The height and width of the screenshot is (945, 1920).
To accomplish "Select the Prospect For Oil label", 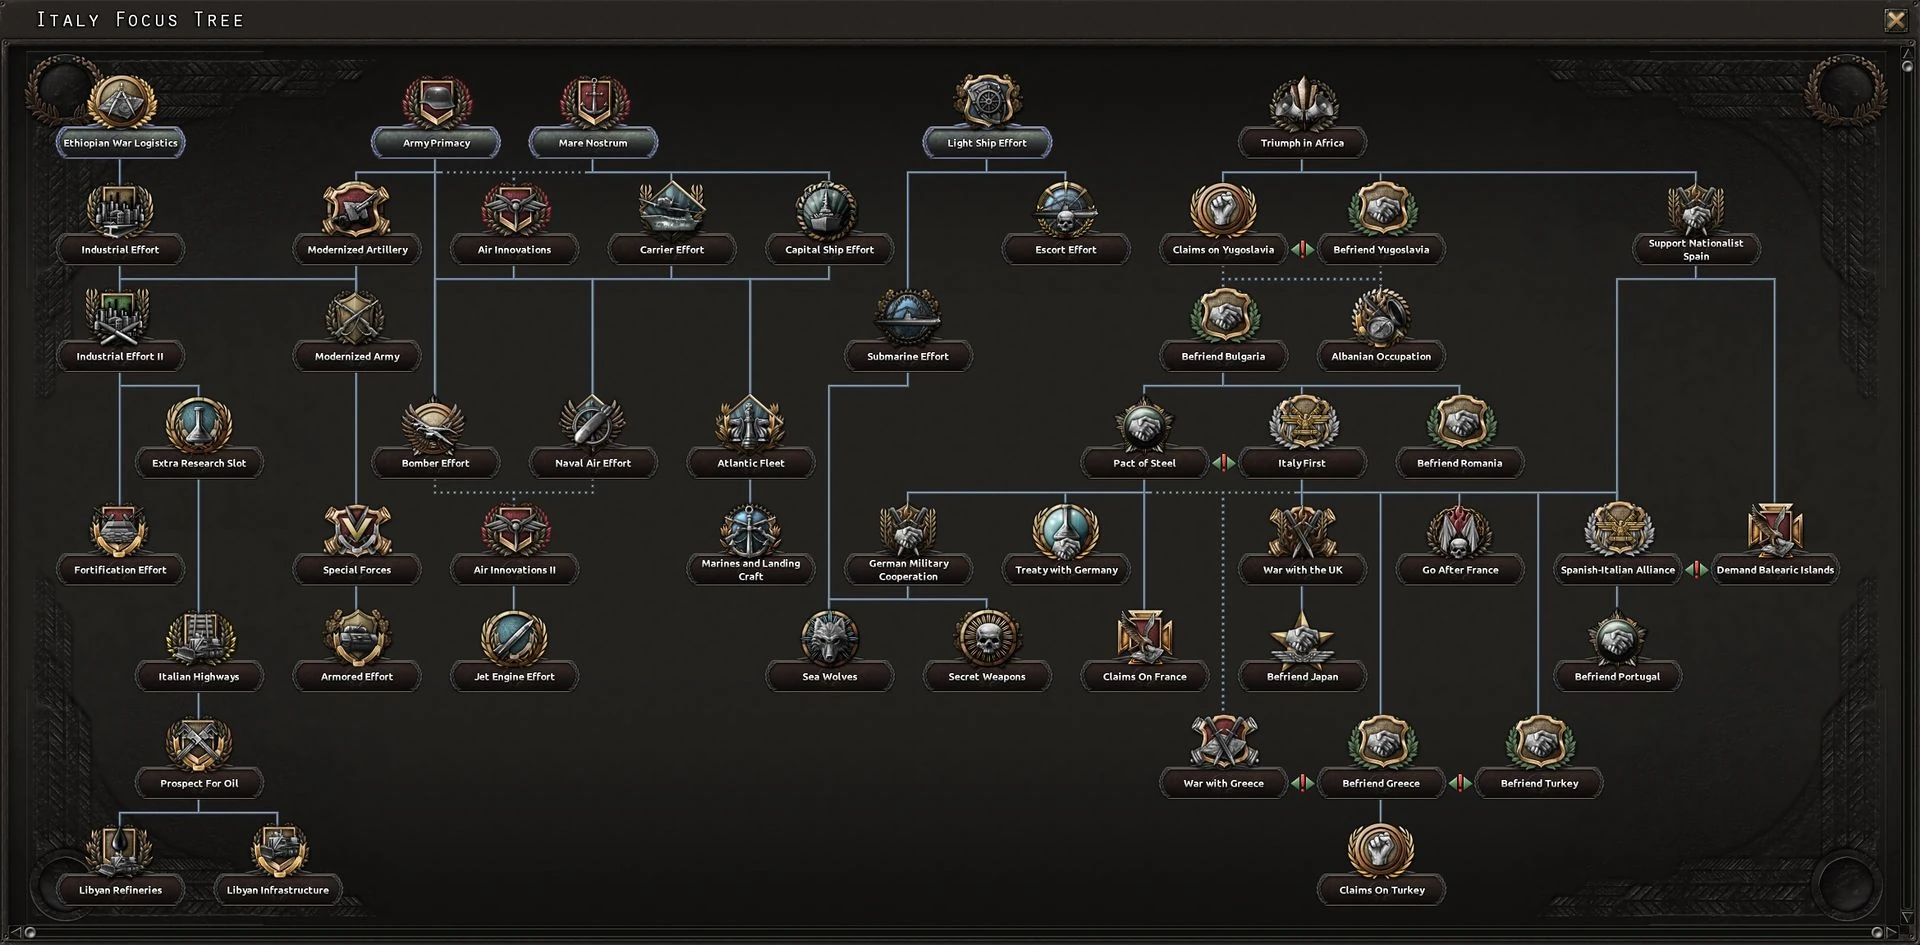I will click(x=199, y=784).
